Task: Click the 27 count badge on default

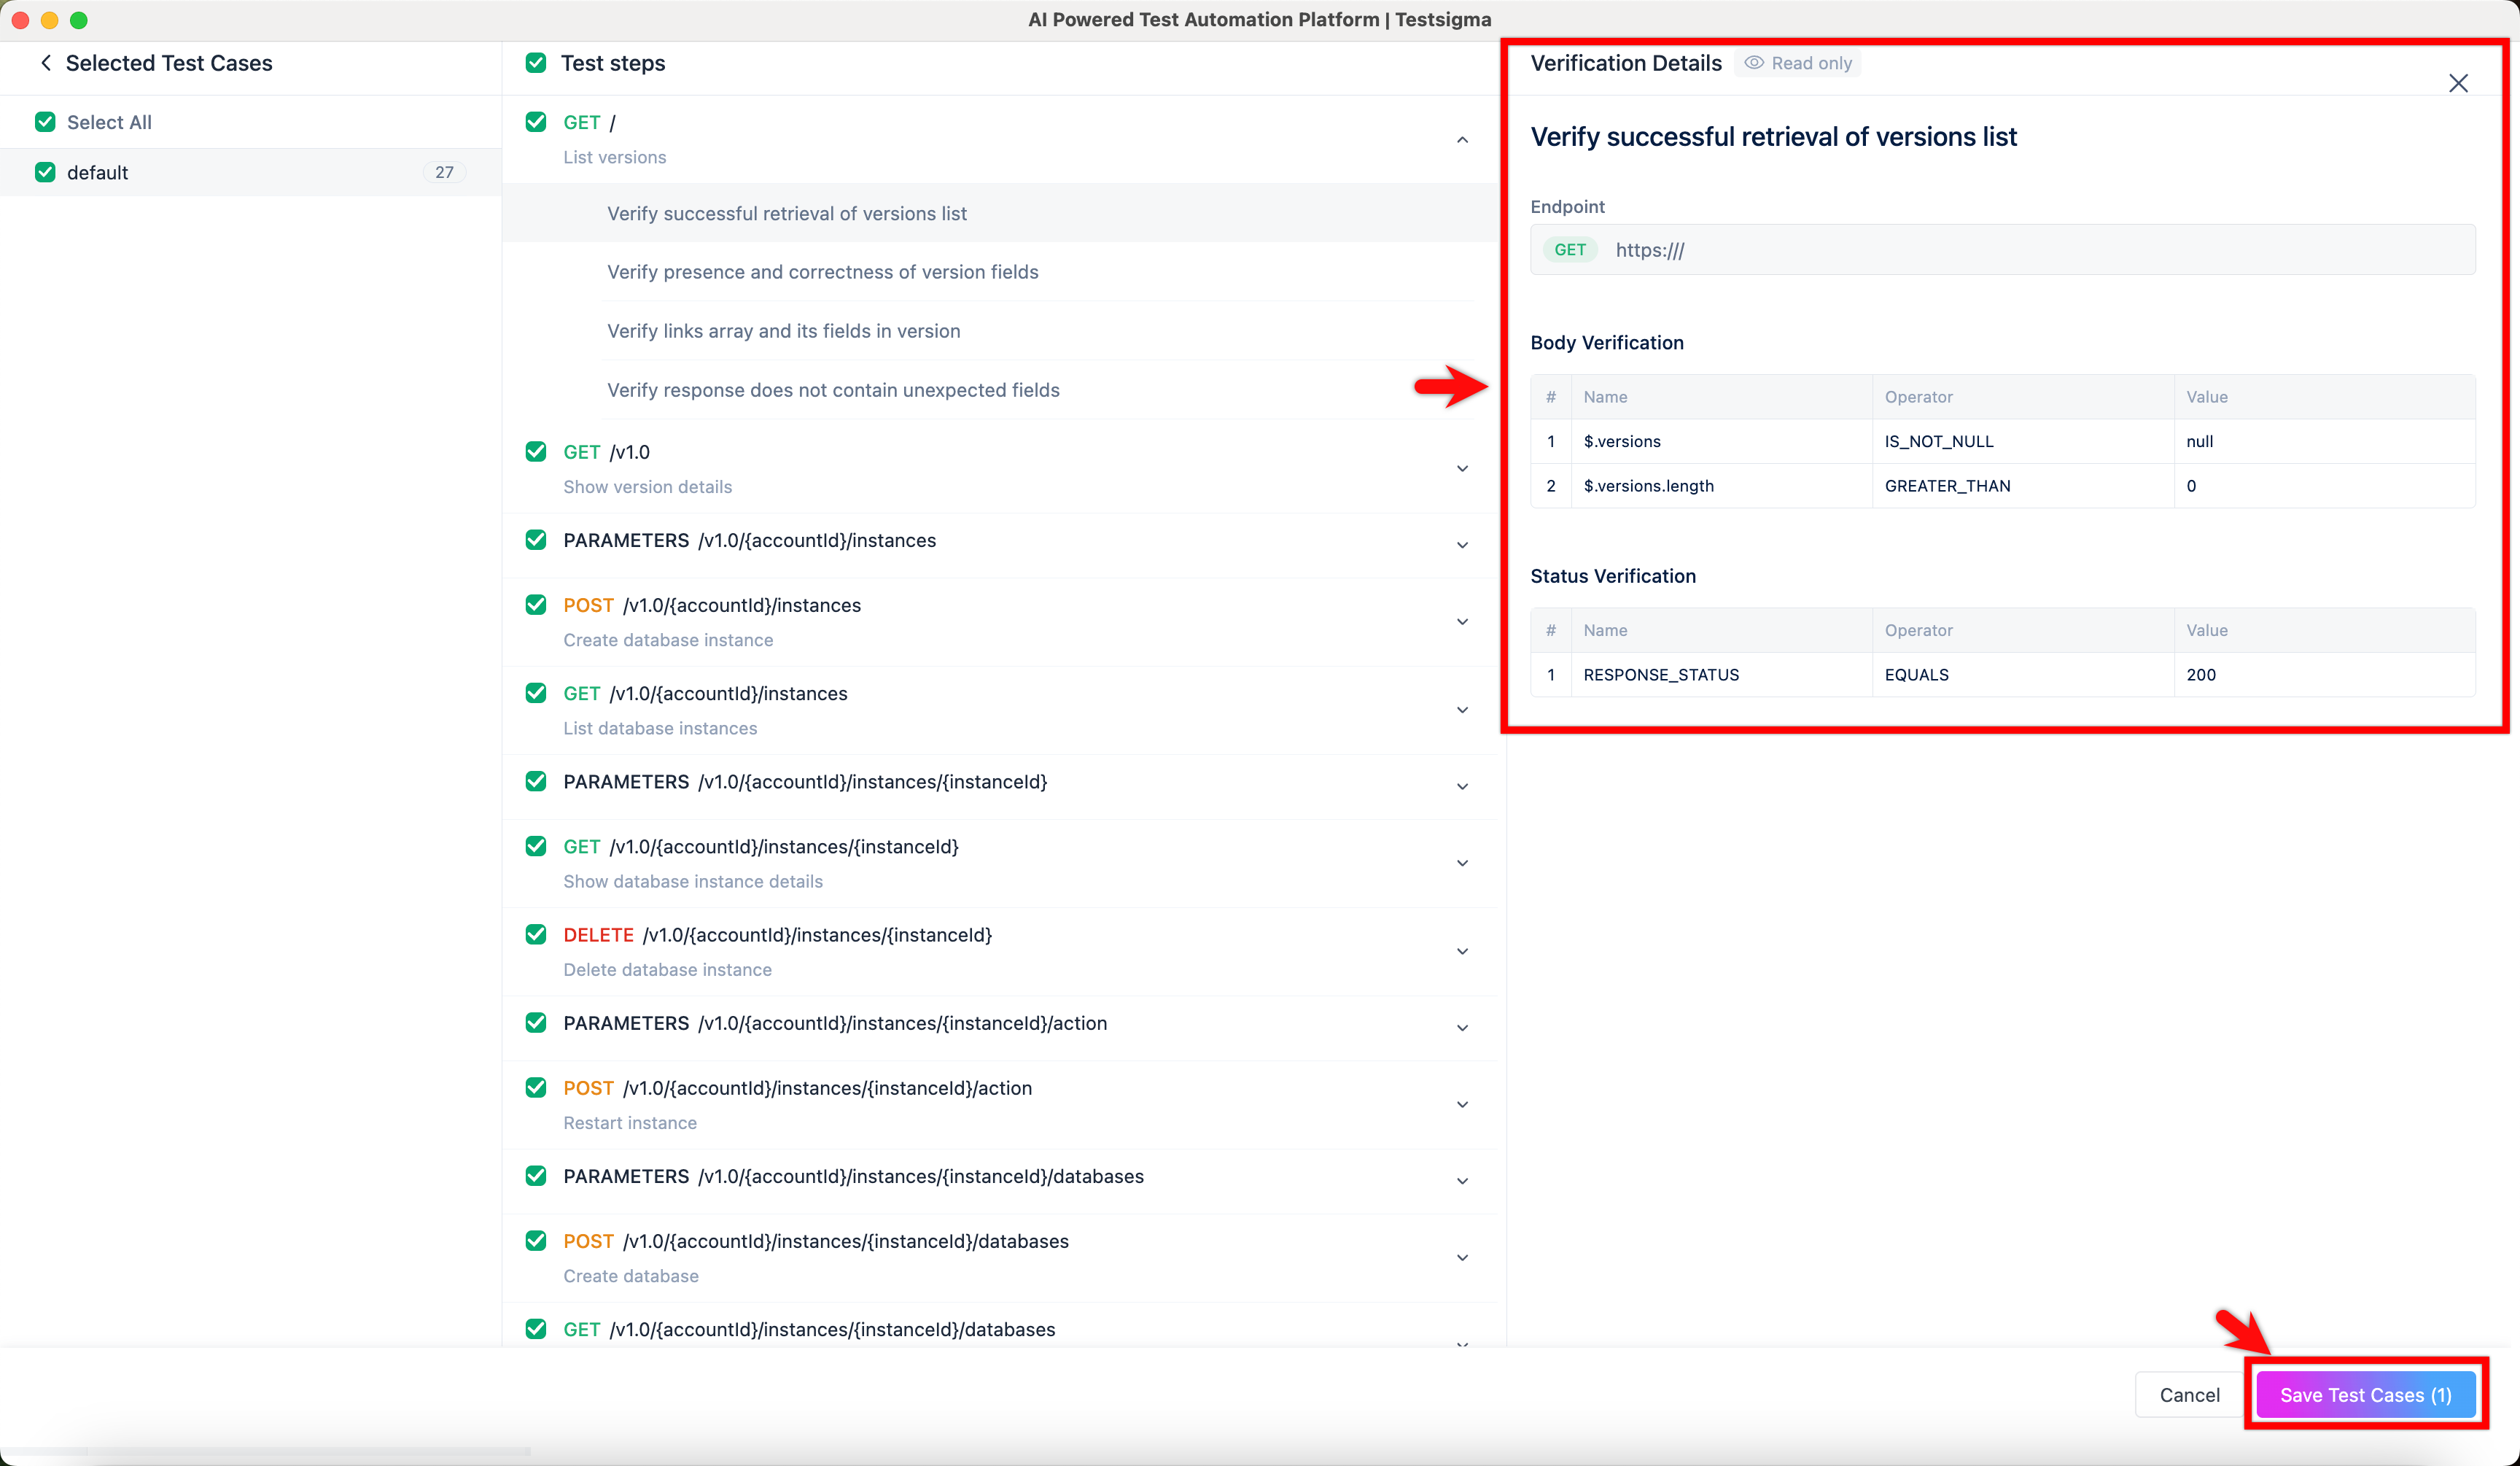Action: pyautogui.click(x=444, y=172)
